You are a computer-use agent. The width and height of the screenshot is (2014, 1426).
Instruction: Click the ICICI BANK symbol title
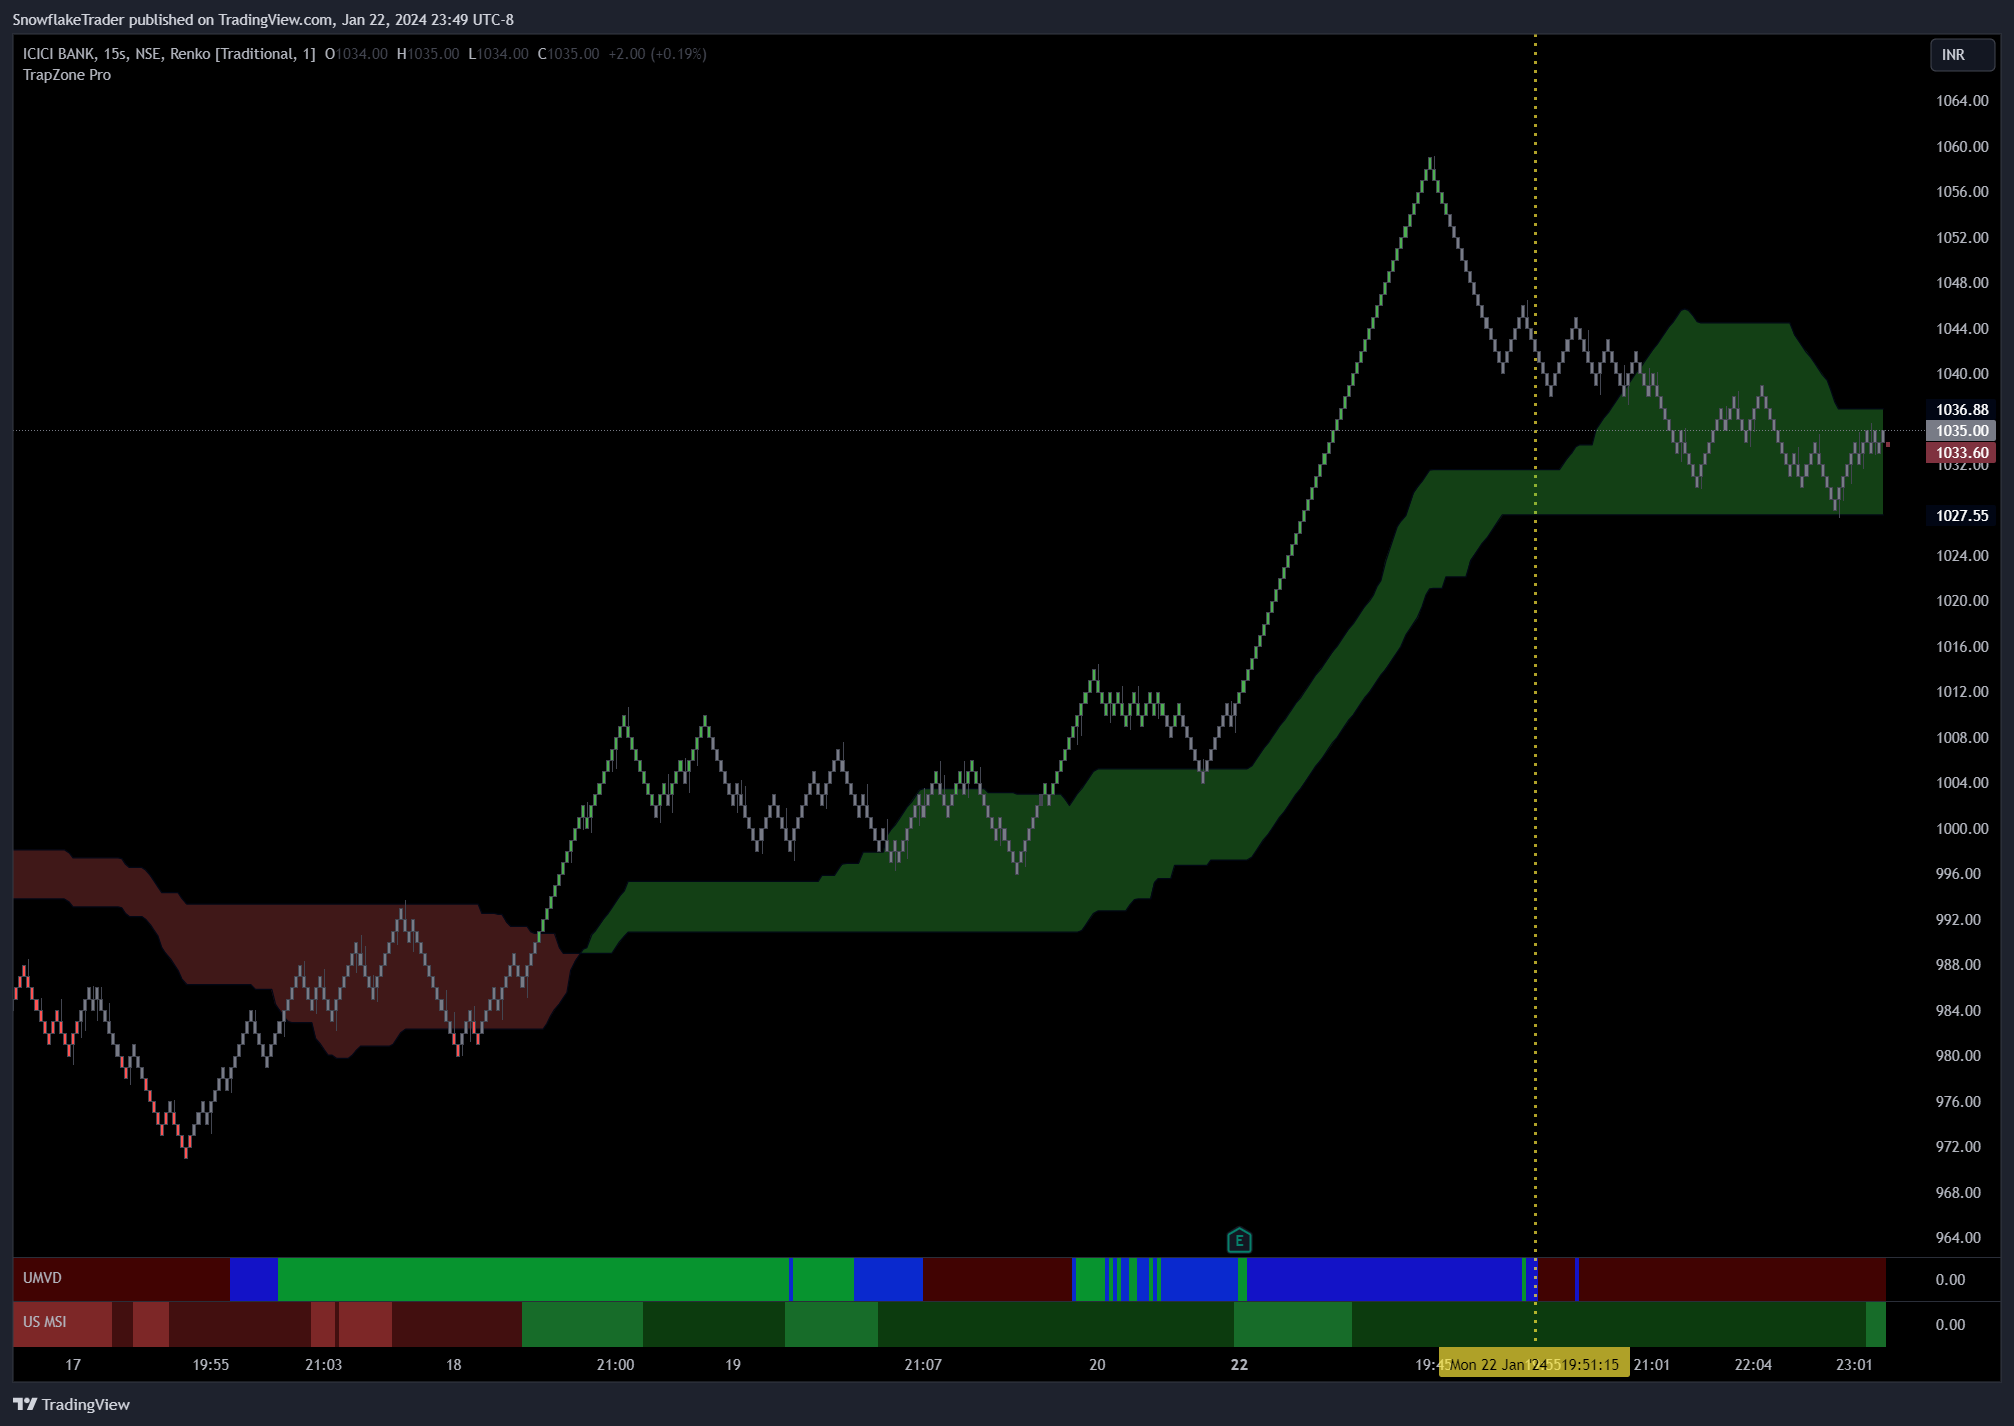point(168,54)
